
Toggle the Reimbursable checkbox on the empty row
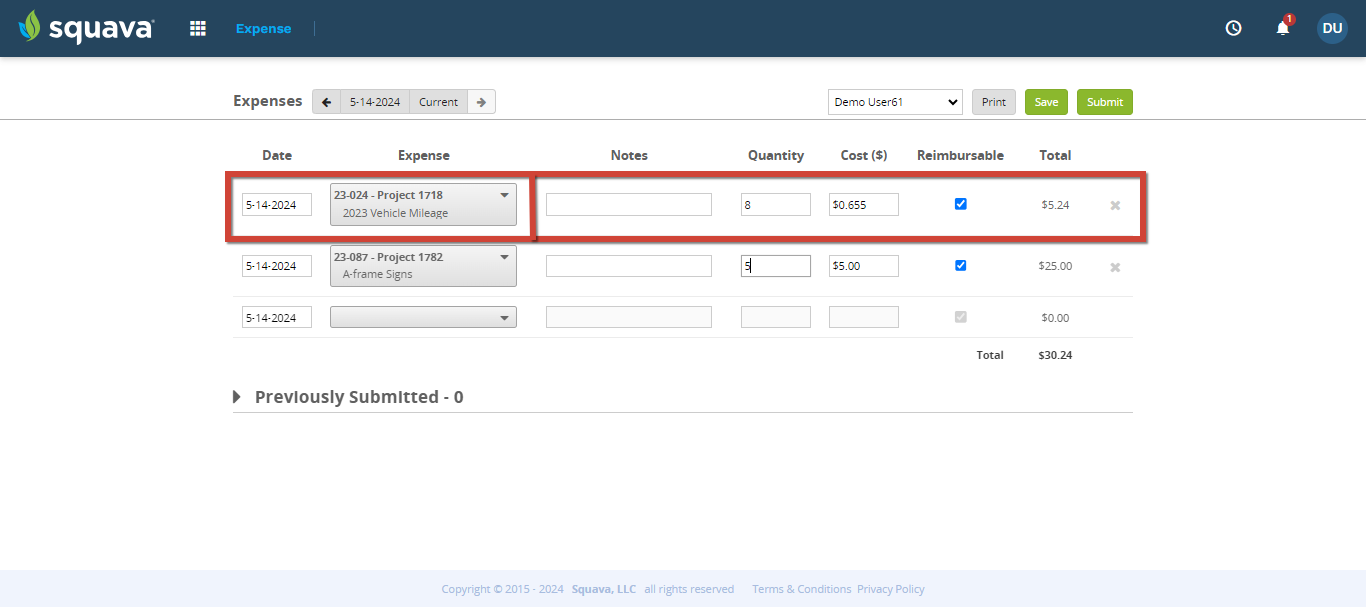[x=960, y=316]
